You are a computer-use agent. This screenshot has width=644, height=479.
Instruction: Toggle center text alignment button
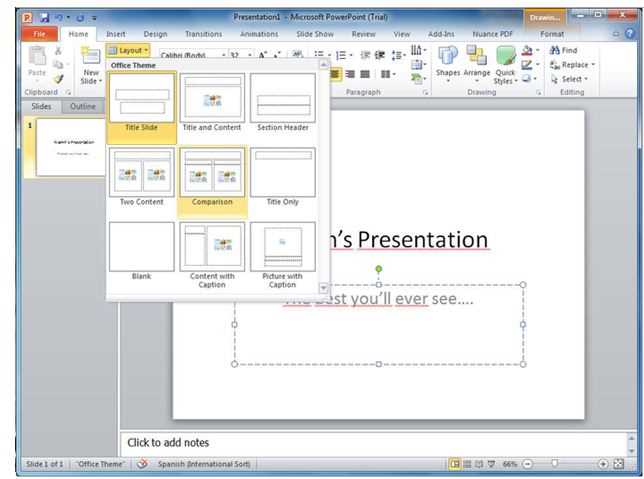tap(335, 74)
